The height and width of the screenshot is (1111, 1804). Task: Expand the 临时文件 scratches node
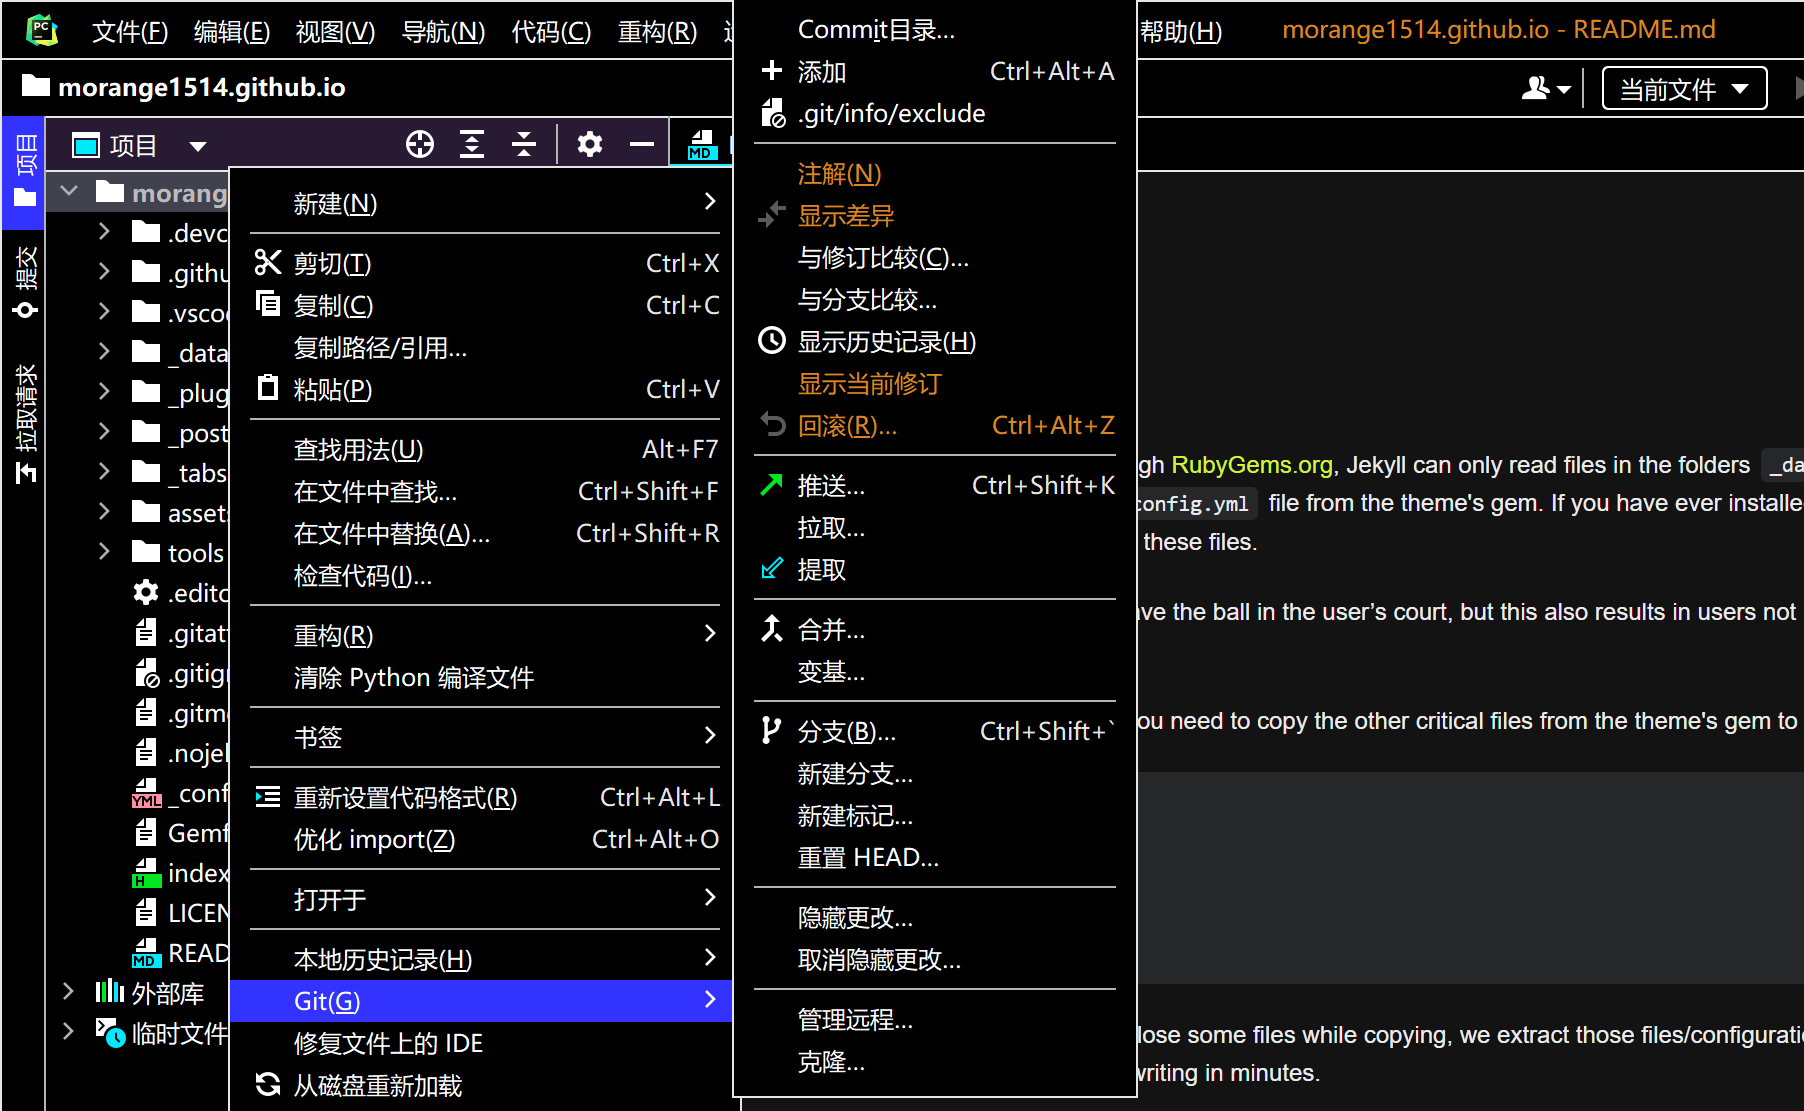(x=68, y=1032)
